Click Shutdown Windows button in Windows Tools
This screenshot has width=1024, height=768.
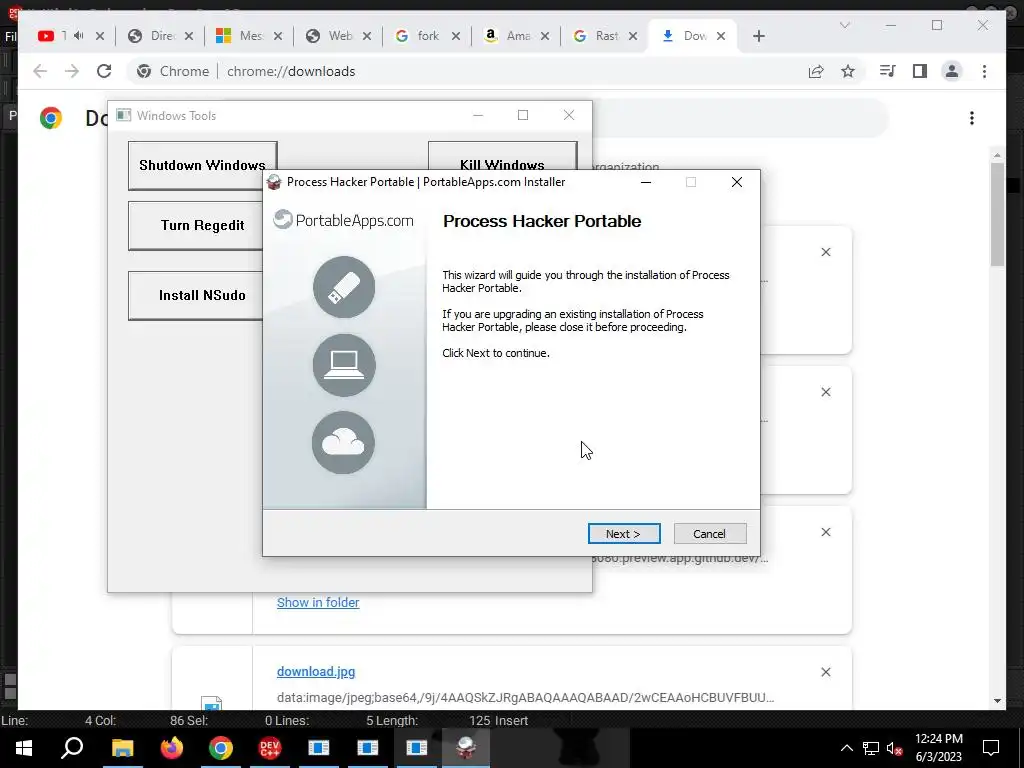coord(202,165)
